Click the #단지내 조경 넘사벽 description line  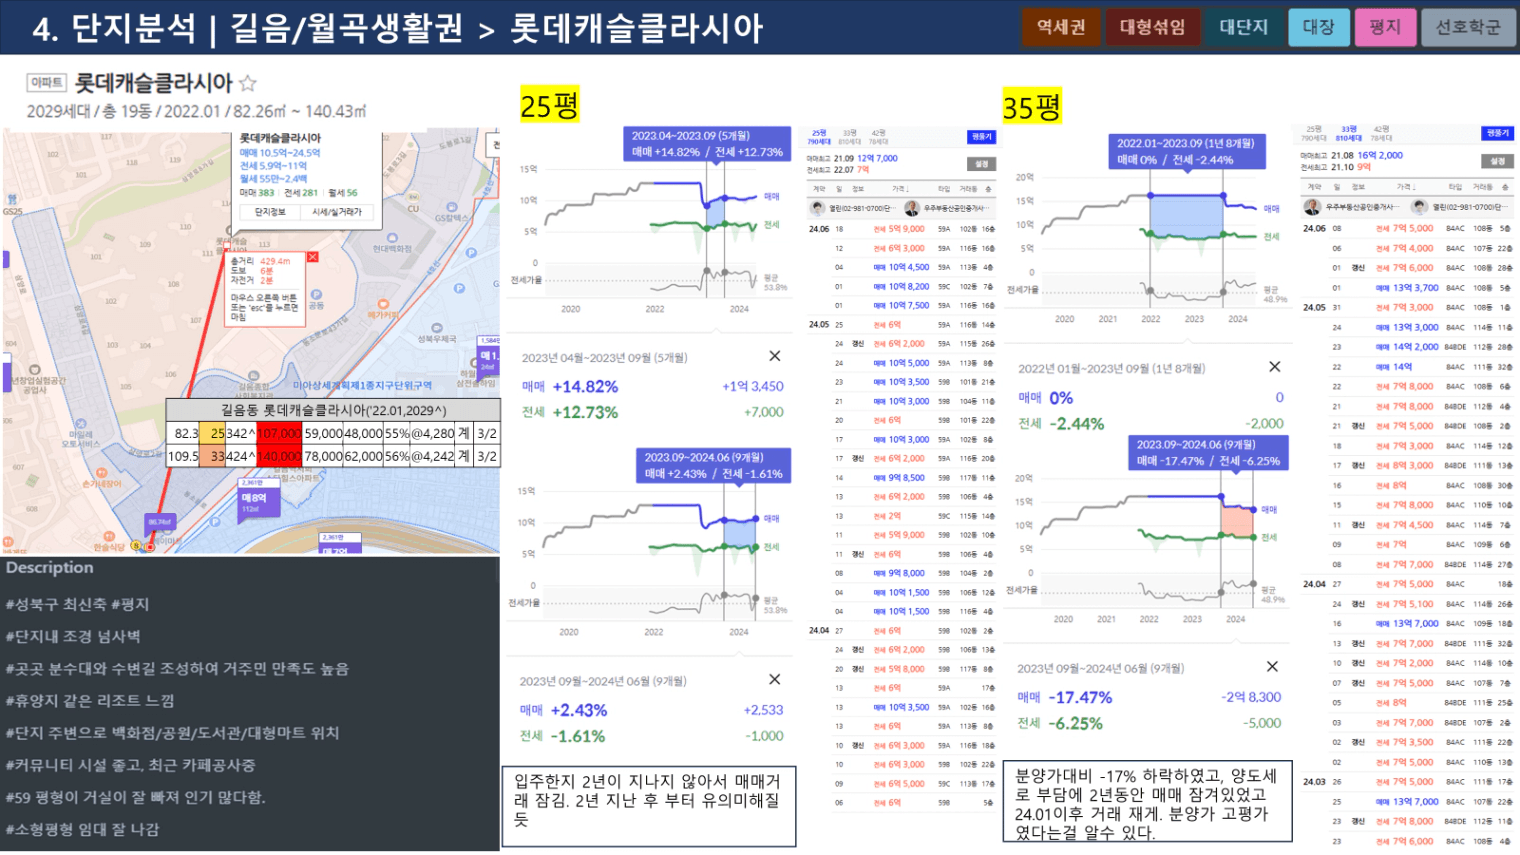click(x=73, y=636)
